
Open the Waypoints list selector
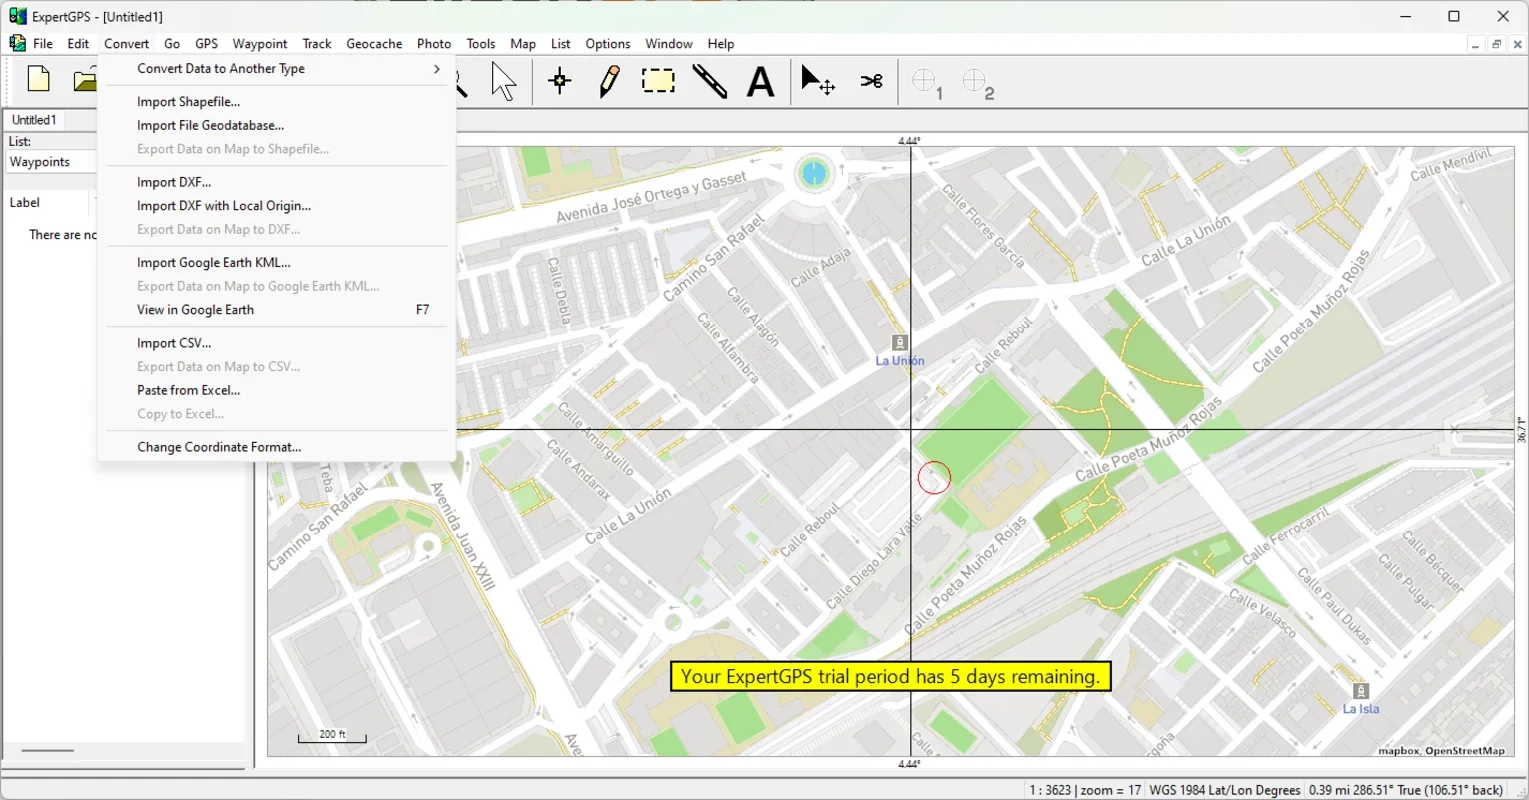coord(51,162)
